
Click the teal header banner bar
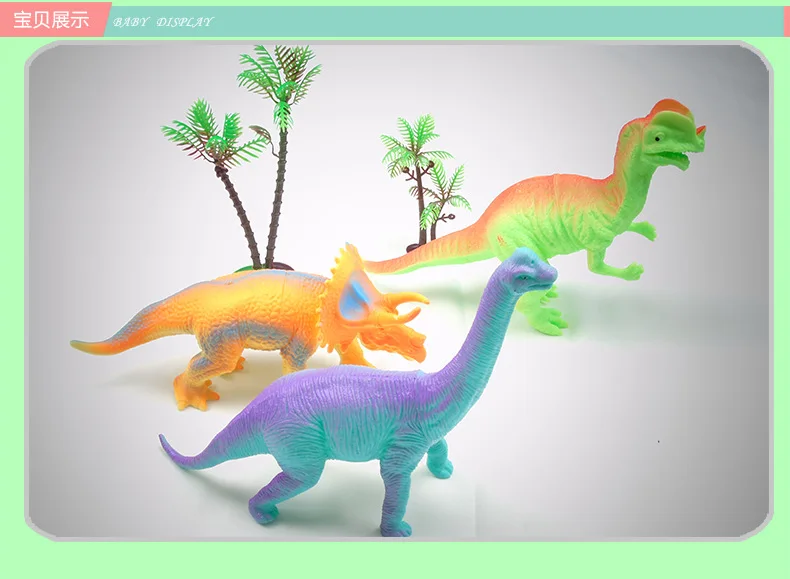point(443,21)
